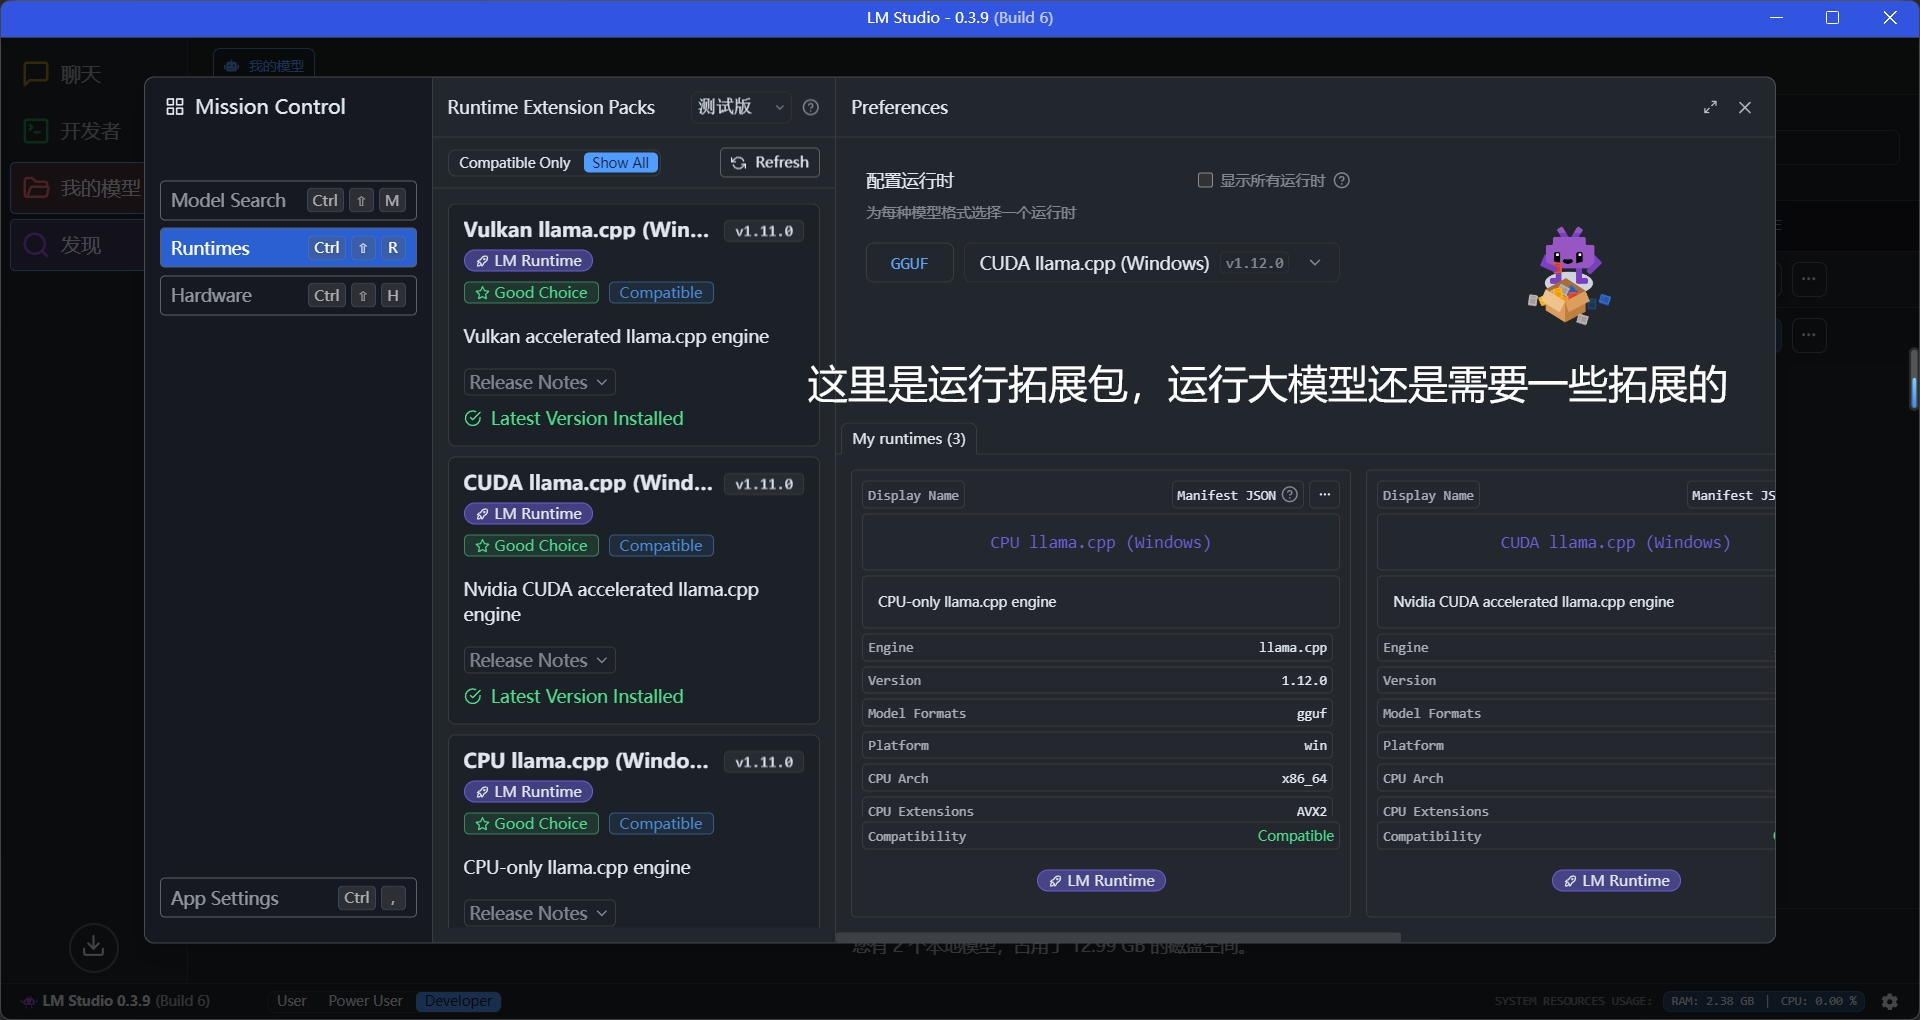Open the GGUF runtime selection dropdown

tap(1151, 263)
